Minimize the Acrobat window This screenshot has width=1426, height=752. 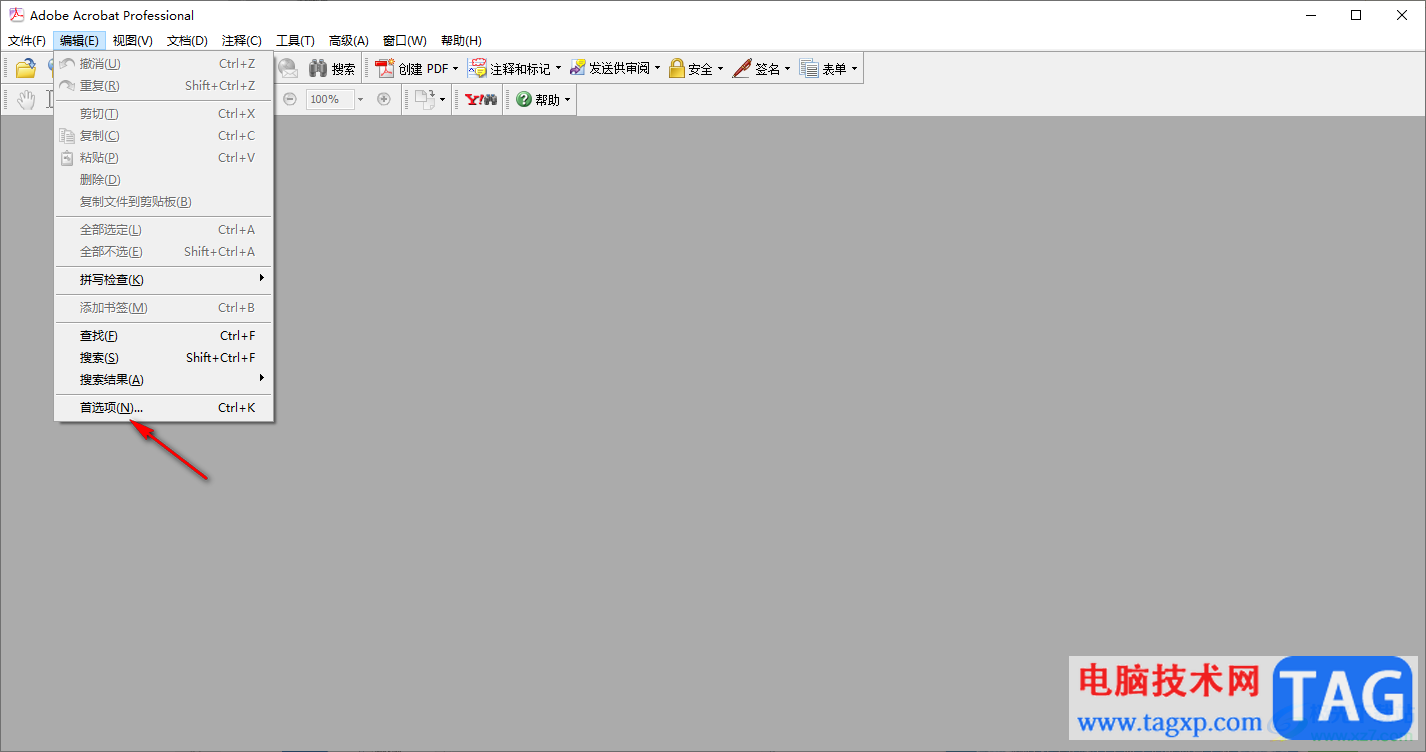tap(1310, 15)
